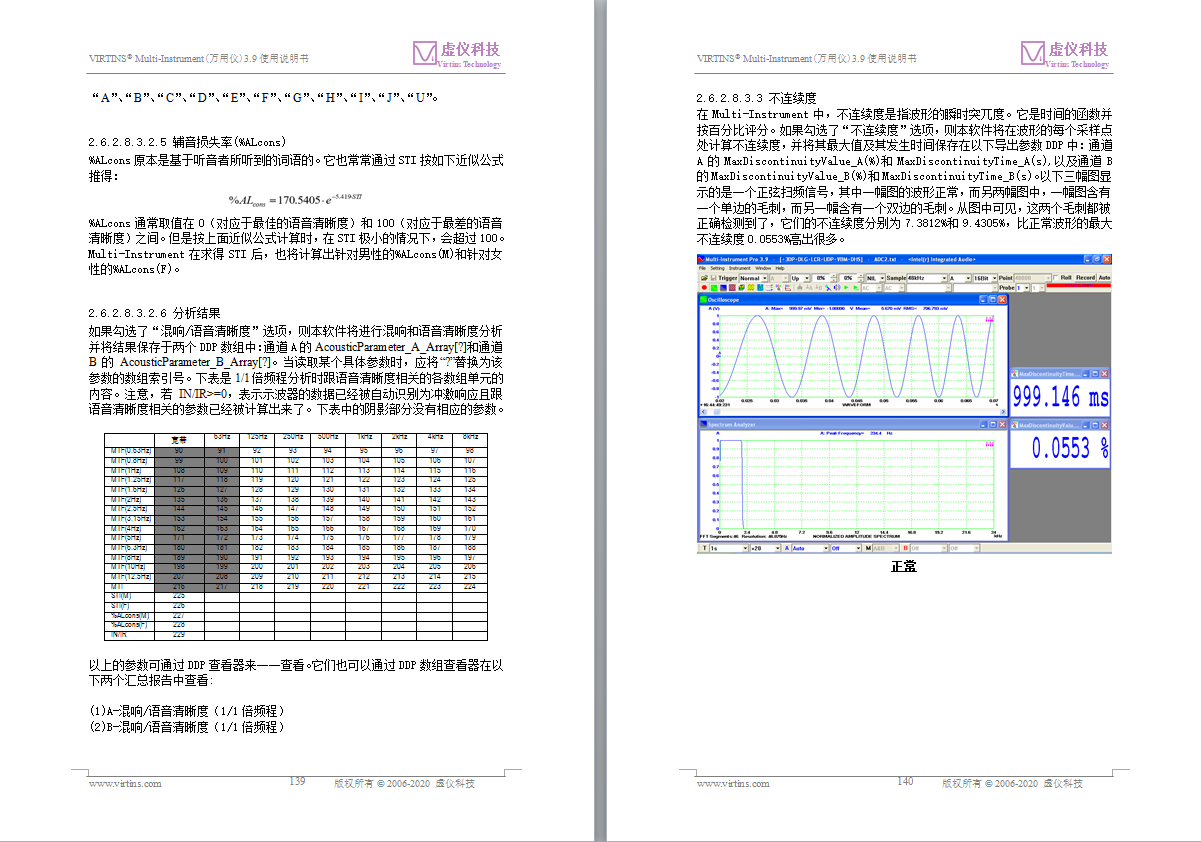Click the Auto button next to Record
Screen dimensions: 1201x842
point(1104,278)
